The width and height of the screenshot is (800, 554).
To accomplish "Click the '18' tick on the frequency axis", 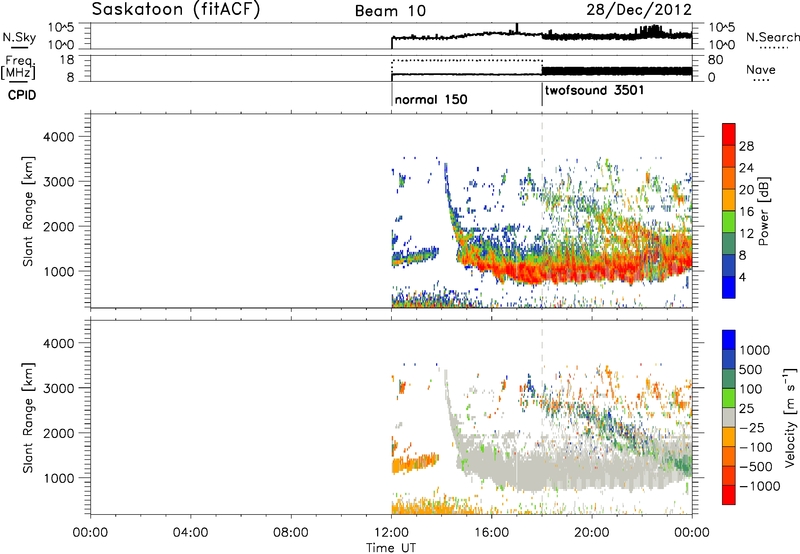I will (x=68, y=60).
